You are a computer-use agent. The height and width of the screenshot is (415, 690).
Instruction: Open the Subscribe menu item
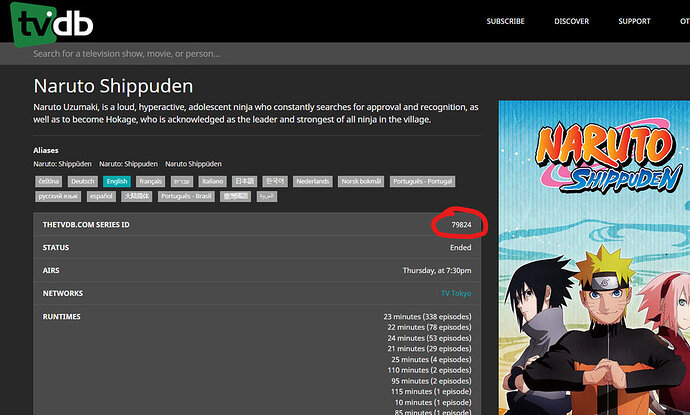(505, 21)
